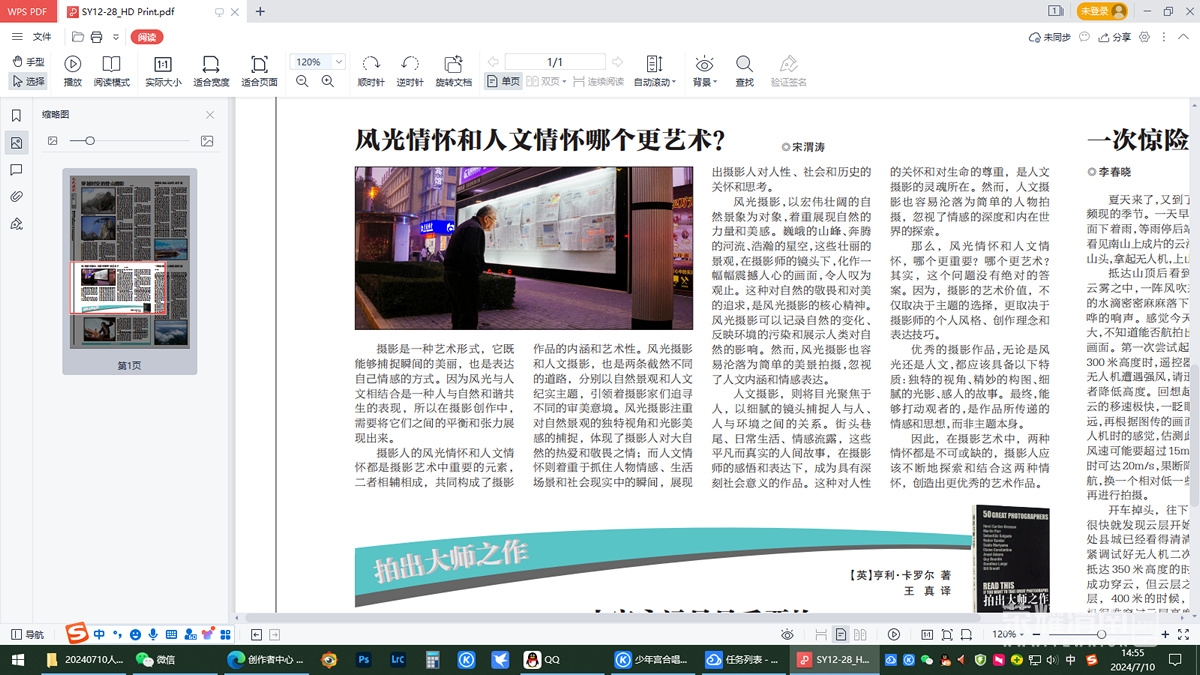Open the WPS PDF home tab
The width and height of the screenshot is (1200, 675).
click(x=27, y=11)
